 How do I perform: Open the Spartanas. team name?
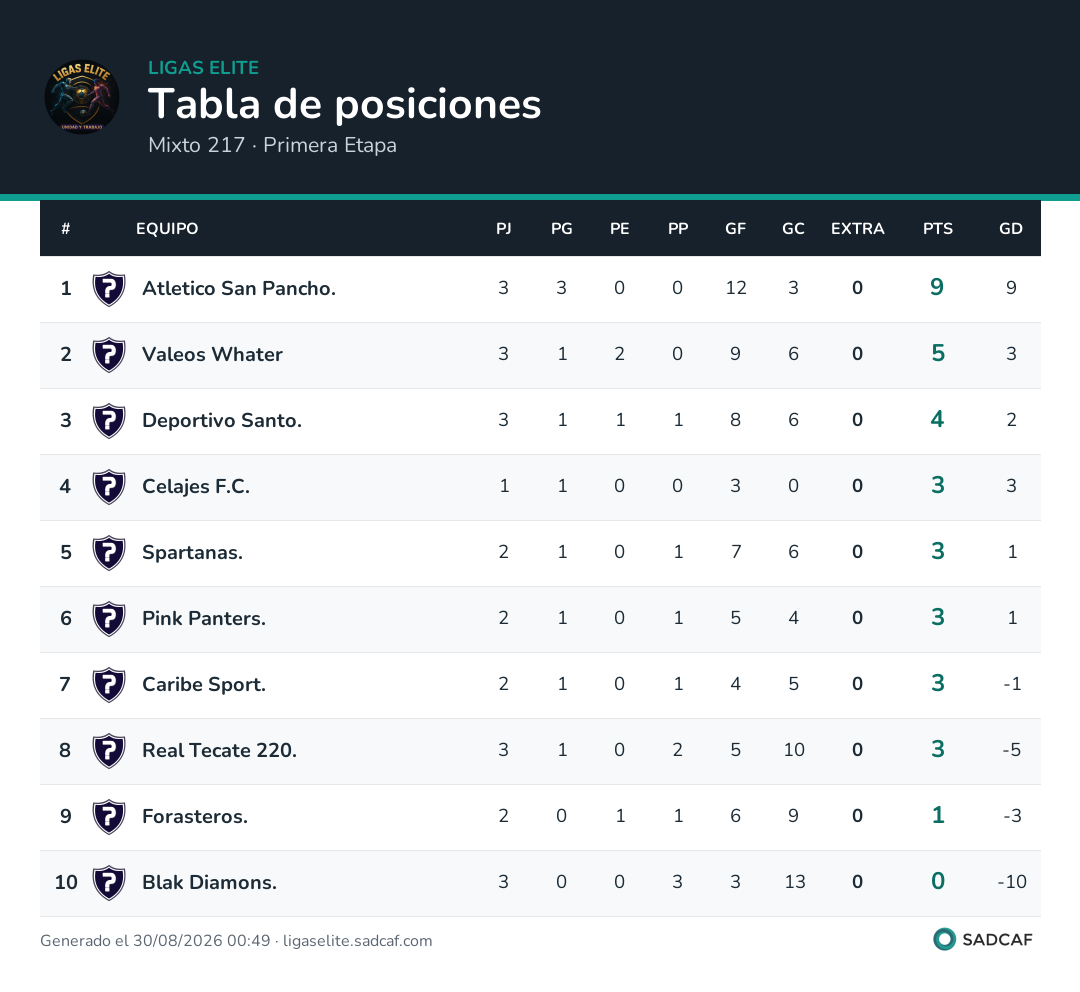tap(192, 552)
